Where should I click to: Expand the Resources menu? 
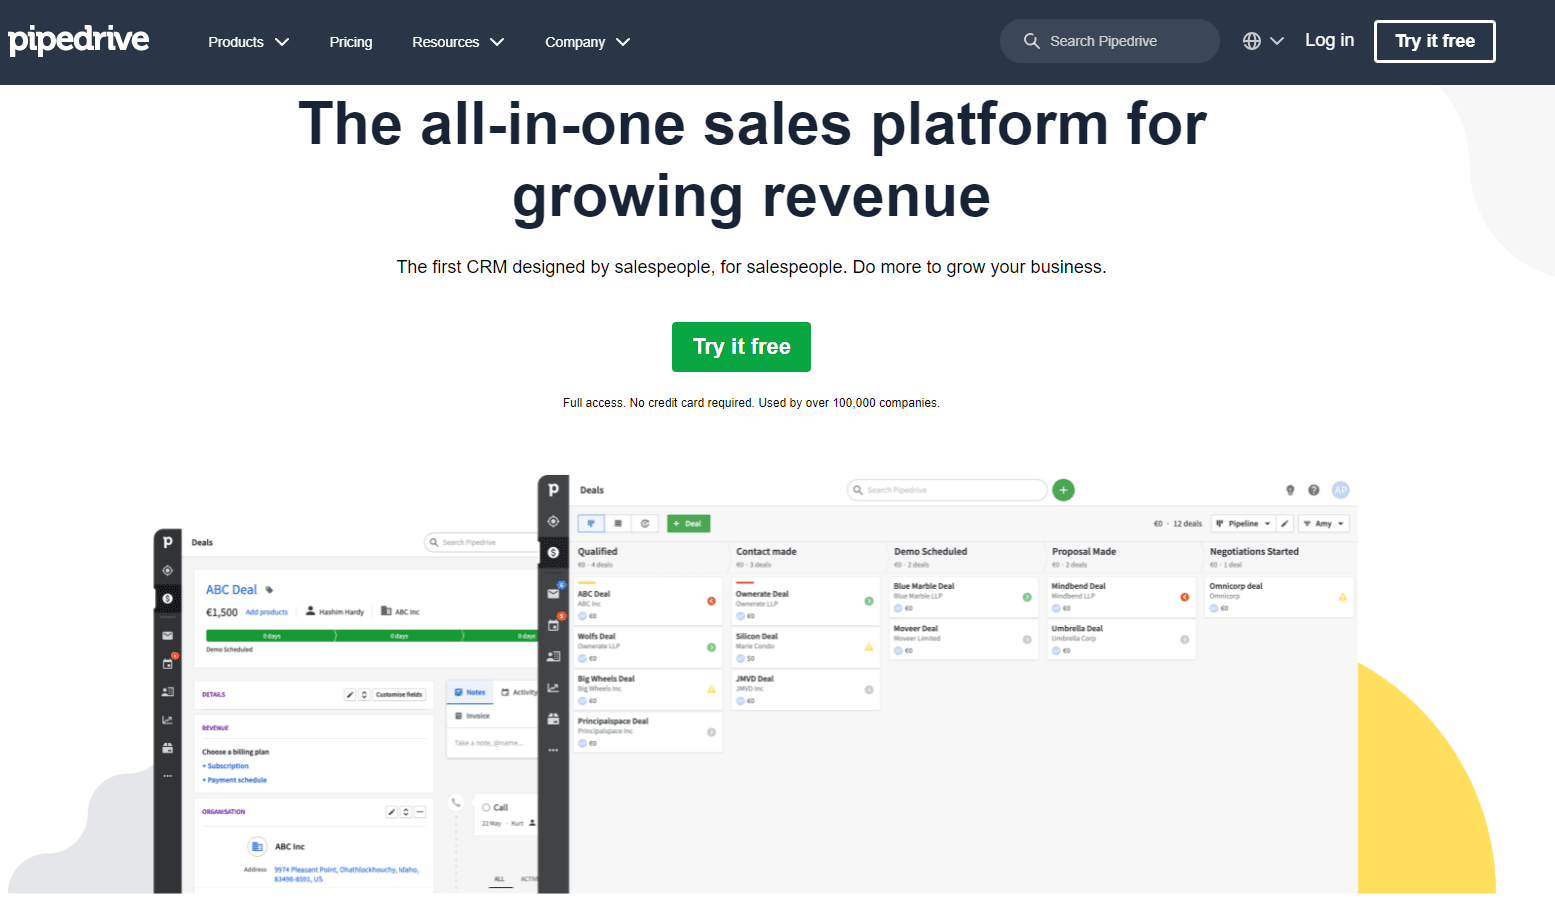point(458,42)
